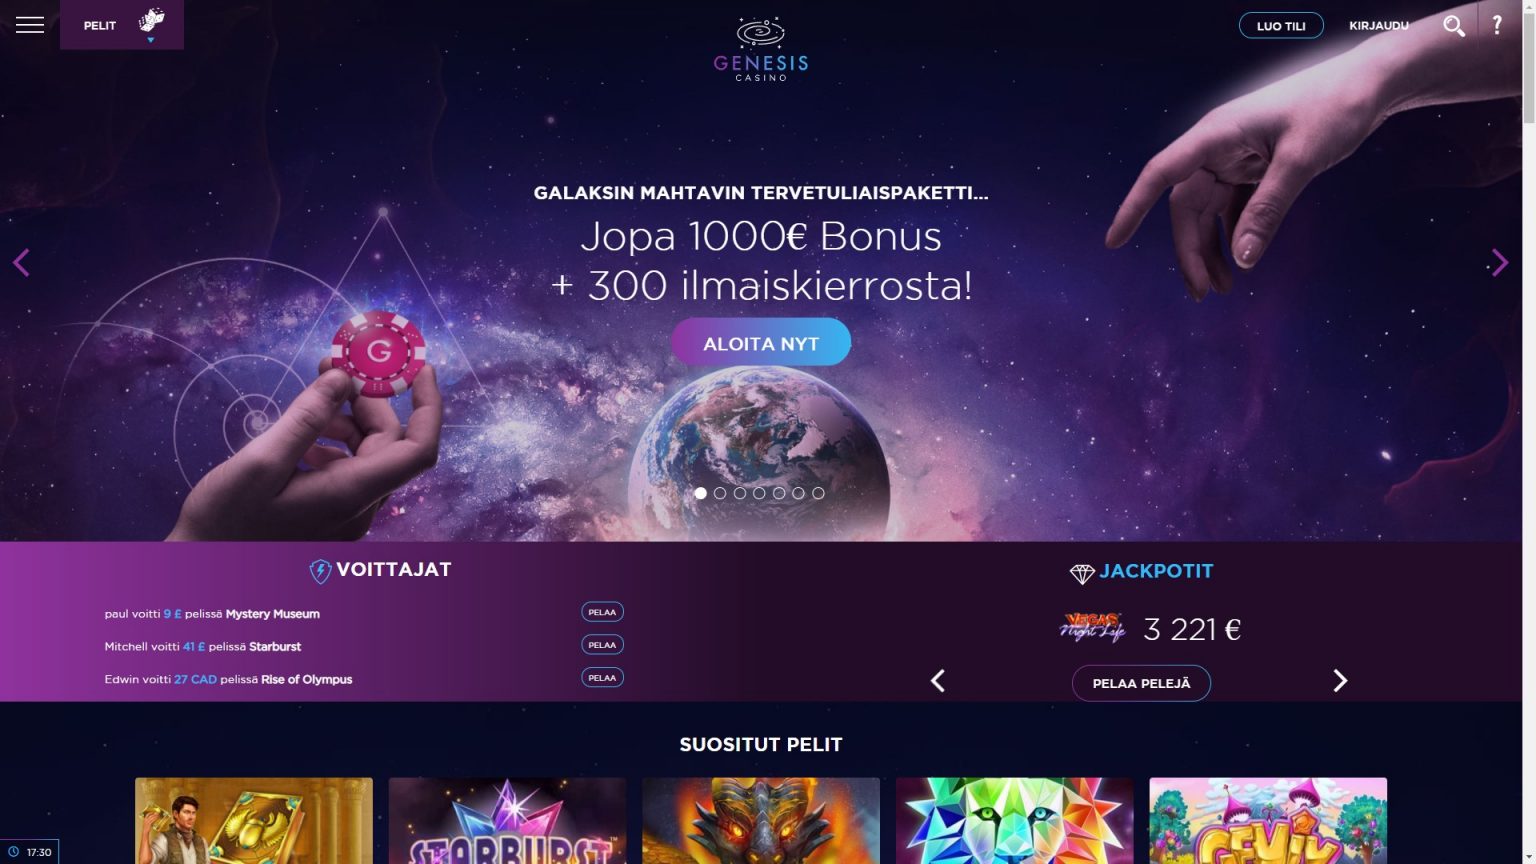Show next jackpot with right chevron
Screen dimensions: 1536x864
coord(1340,681)
